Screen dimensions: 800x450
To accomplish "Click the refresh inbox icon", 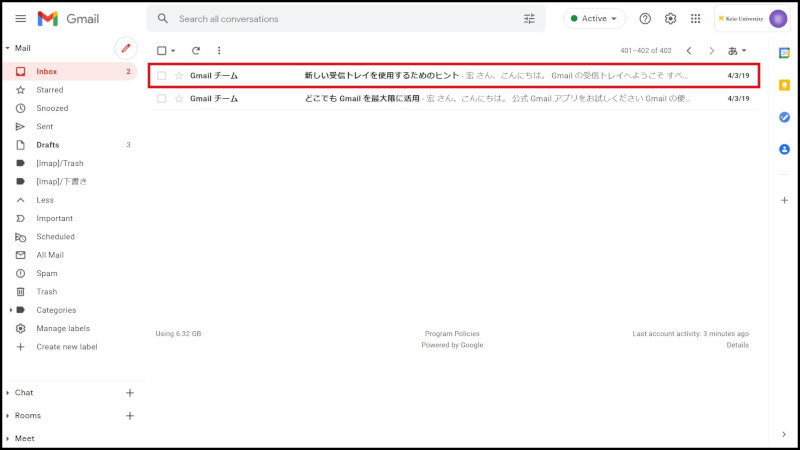I will [196, 50].
